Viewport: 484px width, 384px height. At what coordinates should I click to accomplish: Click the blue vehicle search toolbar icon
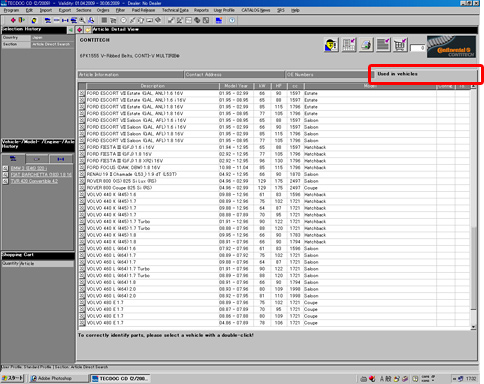tap(48, 20)
